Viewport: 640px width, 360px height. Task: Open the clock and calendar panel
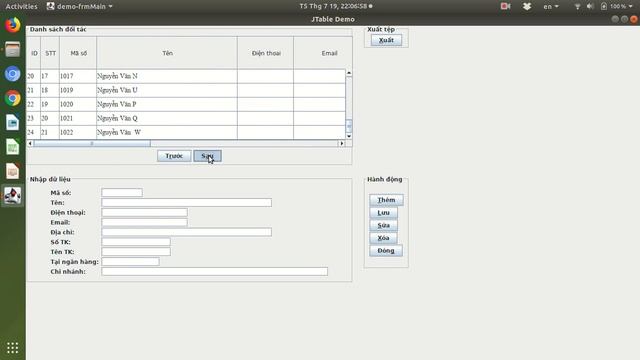tap(336, 6)
